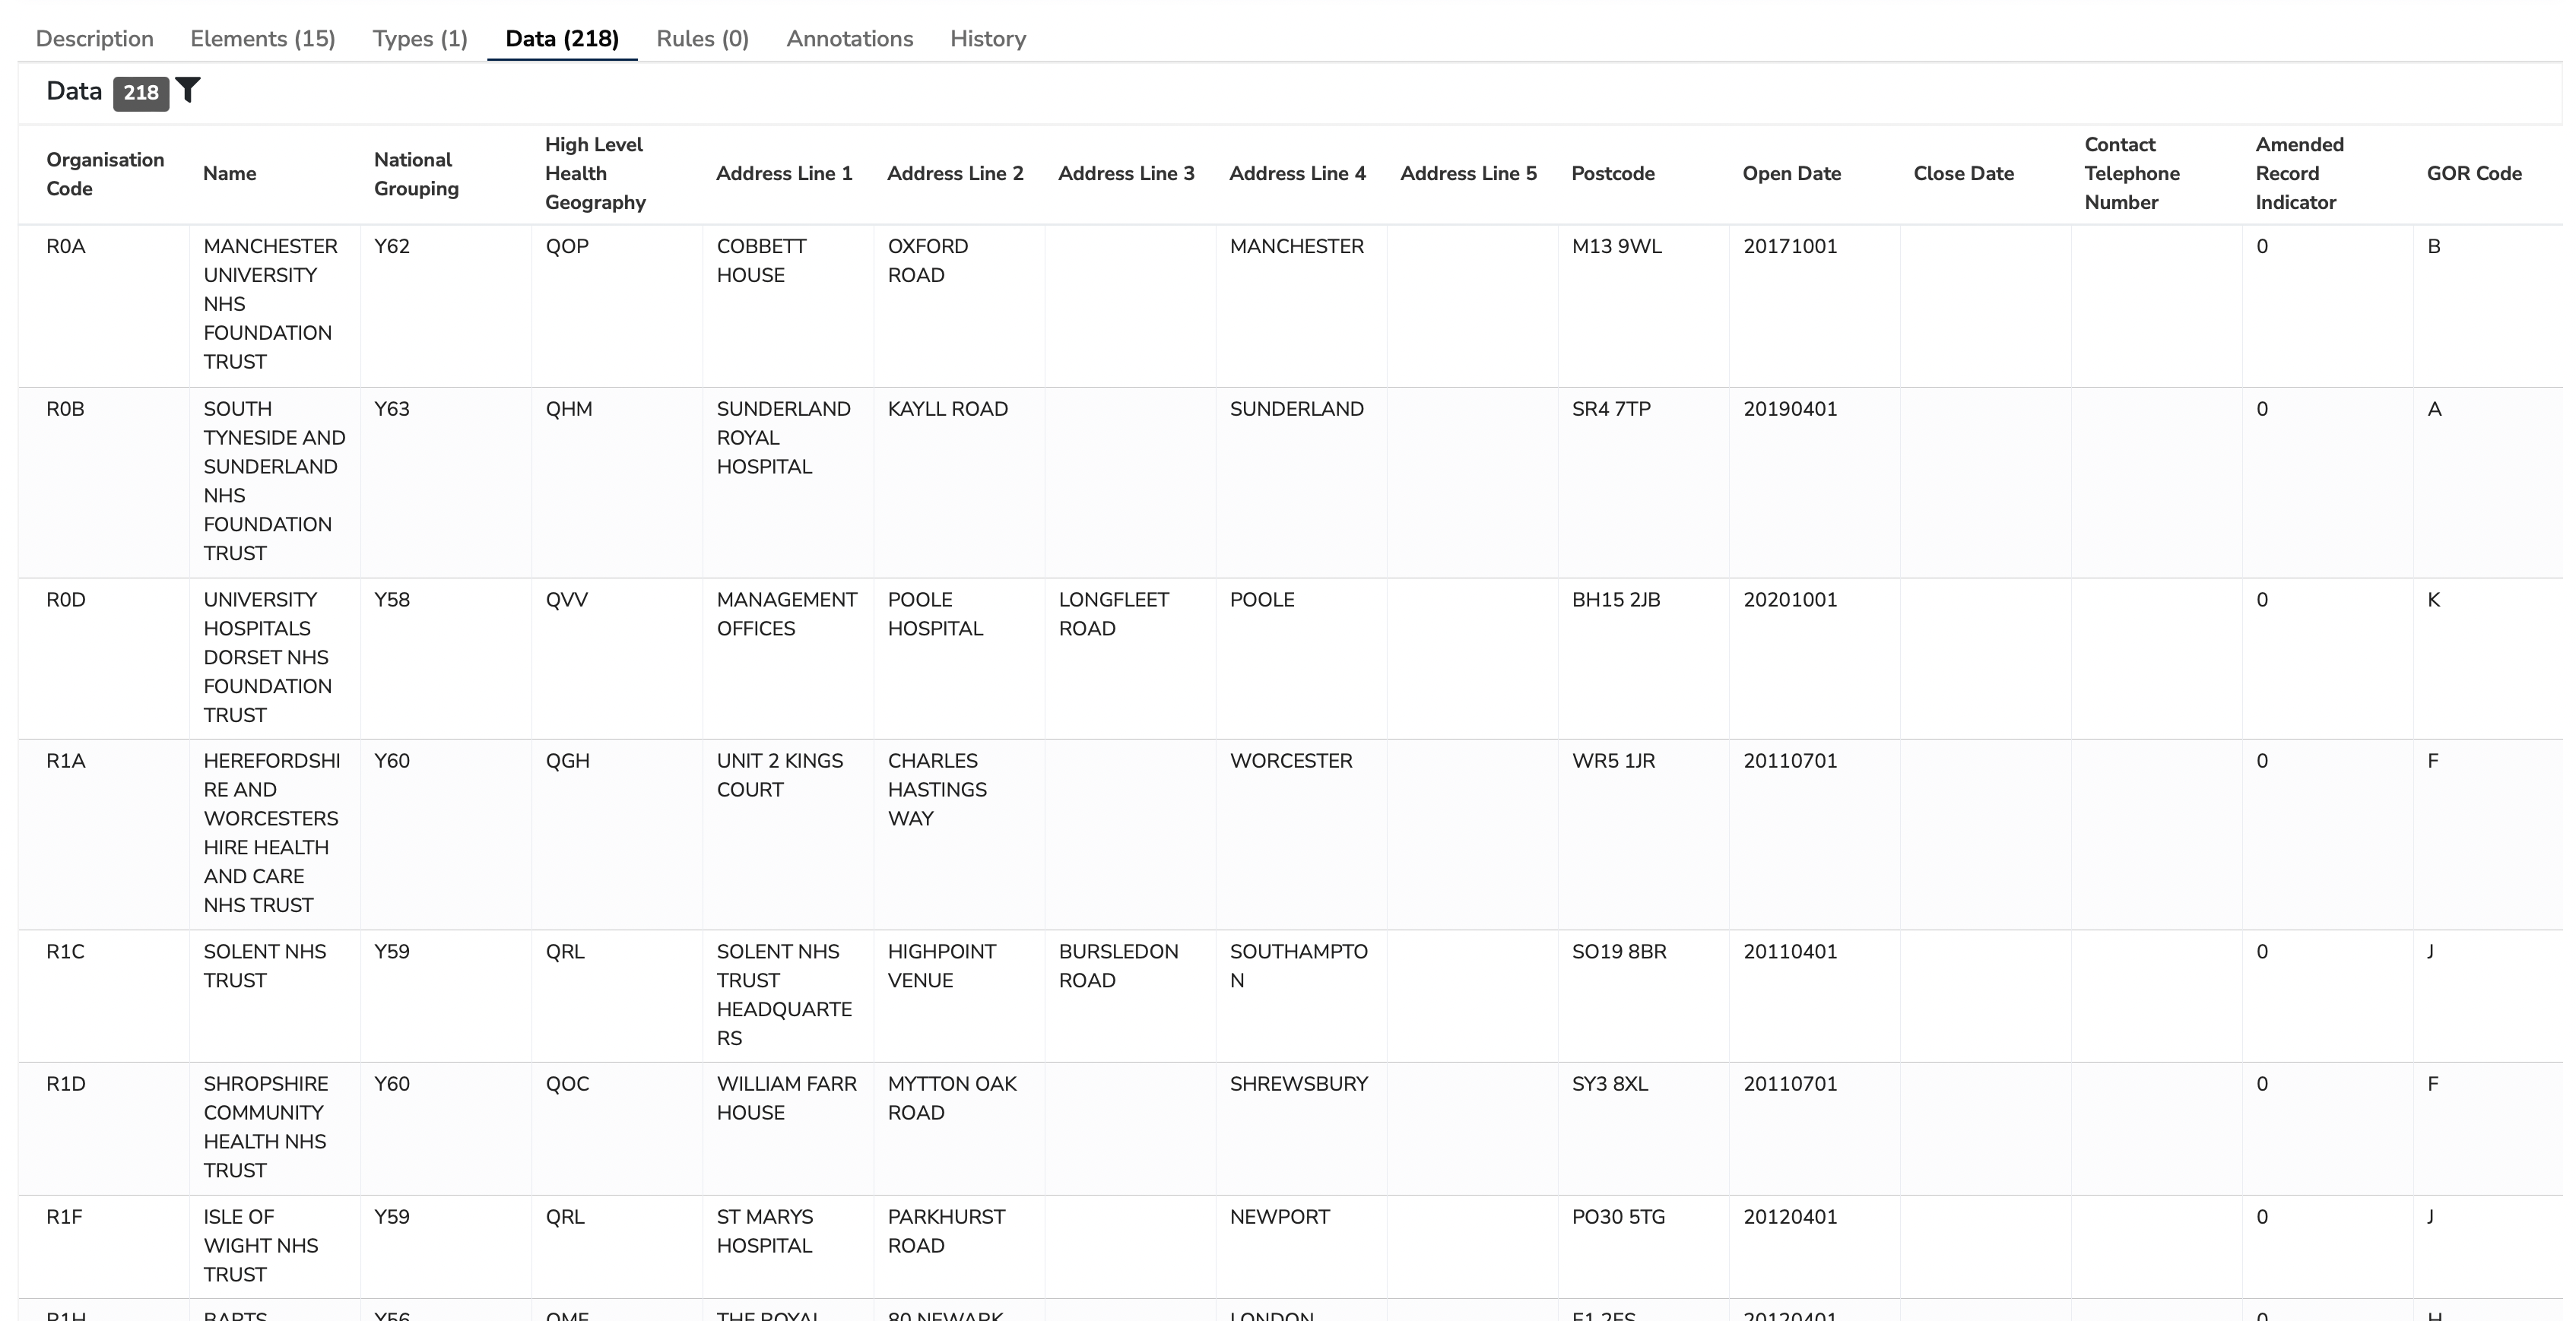The height and width of the screenshot is (1321, 2576).
Task: Click the Name column header
Action: [230, 173]
